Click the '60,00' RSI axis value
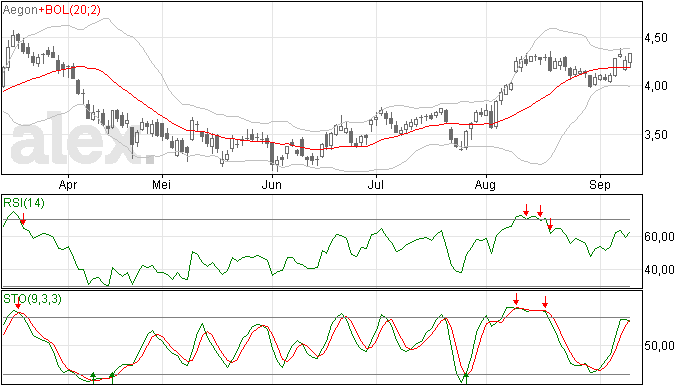 point(659,237)
